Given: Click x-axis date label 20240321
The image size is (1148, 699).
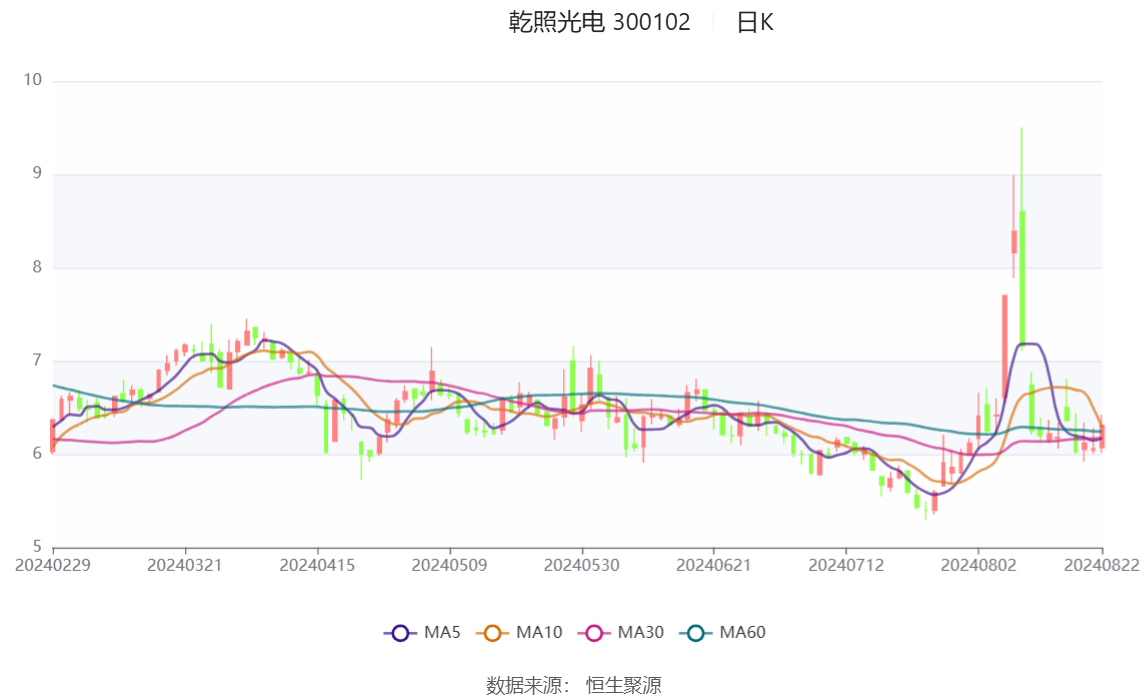Looking at the screenshot, I should [x=184, y=565].
